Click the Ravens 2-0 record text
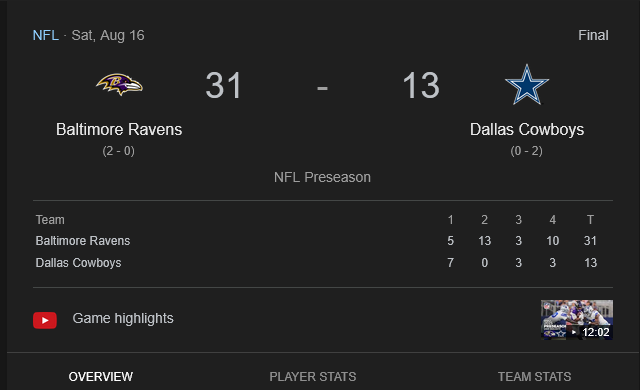The image size is (640, 390). [118, 151]
